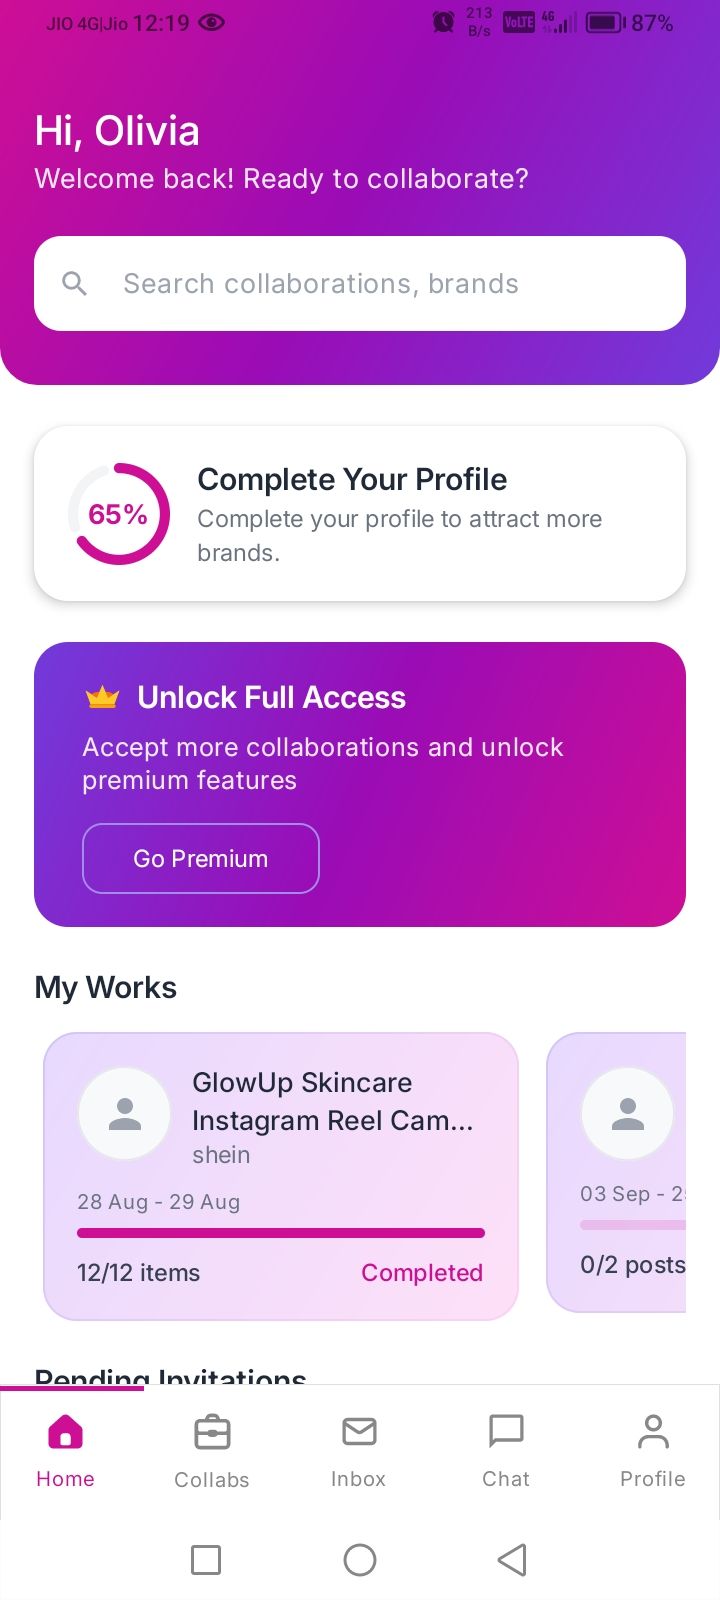Click the search collaborations input field
720x1600 pixels.
380,284
